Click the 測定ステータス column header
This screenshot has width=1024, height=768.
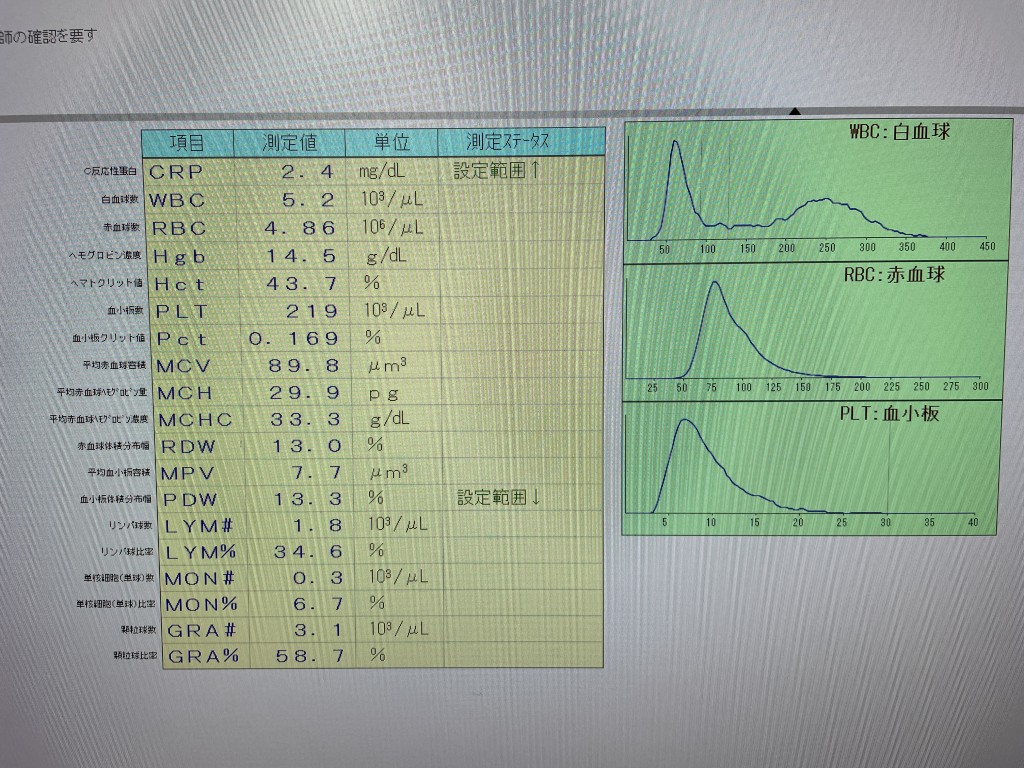pyautogui.click(x=520, y=141)
